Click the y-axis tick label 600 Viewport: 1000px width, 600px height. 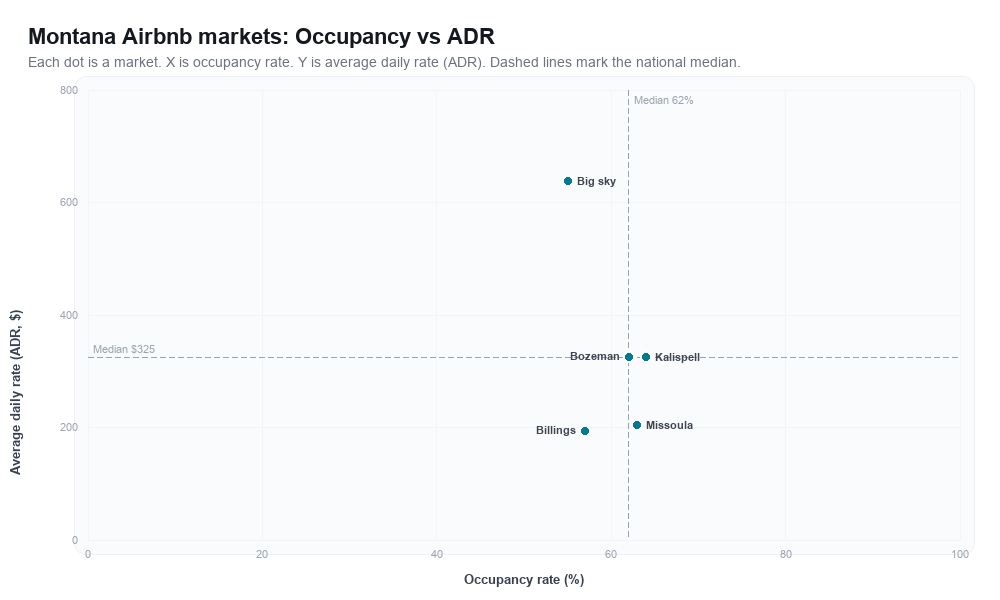[x=69, y=203]
